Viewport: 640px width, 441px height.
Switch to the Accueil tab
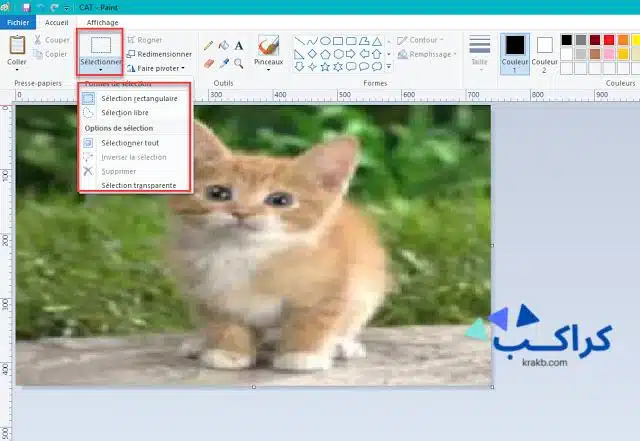[57, 22]
